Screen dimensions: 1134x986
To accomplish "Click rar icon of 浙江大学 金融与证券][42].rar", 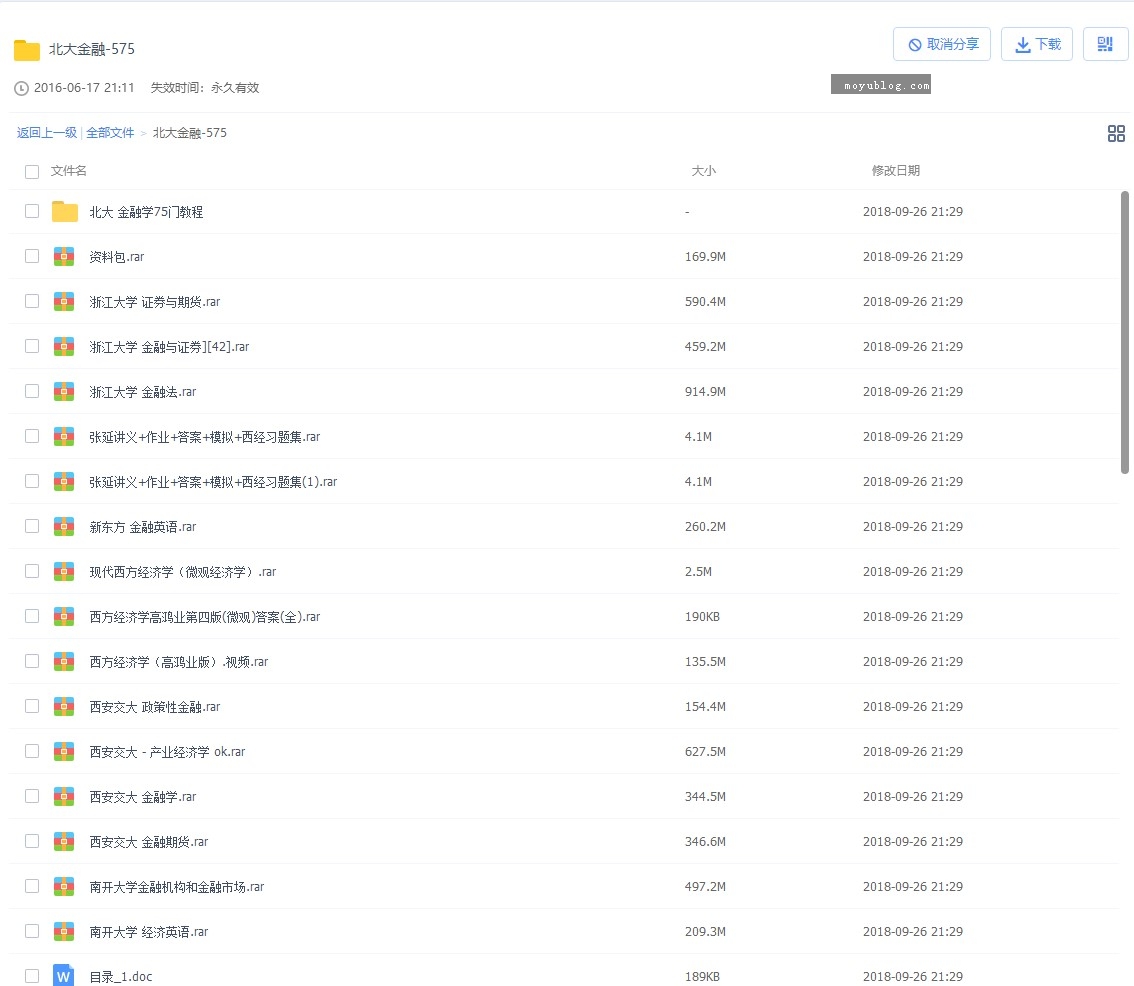I will coord(64,347).
